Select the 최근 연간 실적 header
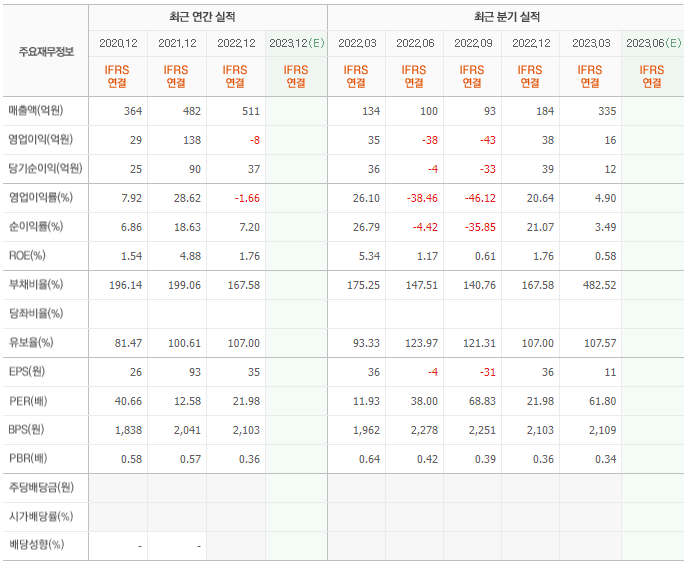 [202, 17]
